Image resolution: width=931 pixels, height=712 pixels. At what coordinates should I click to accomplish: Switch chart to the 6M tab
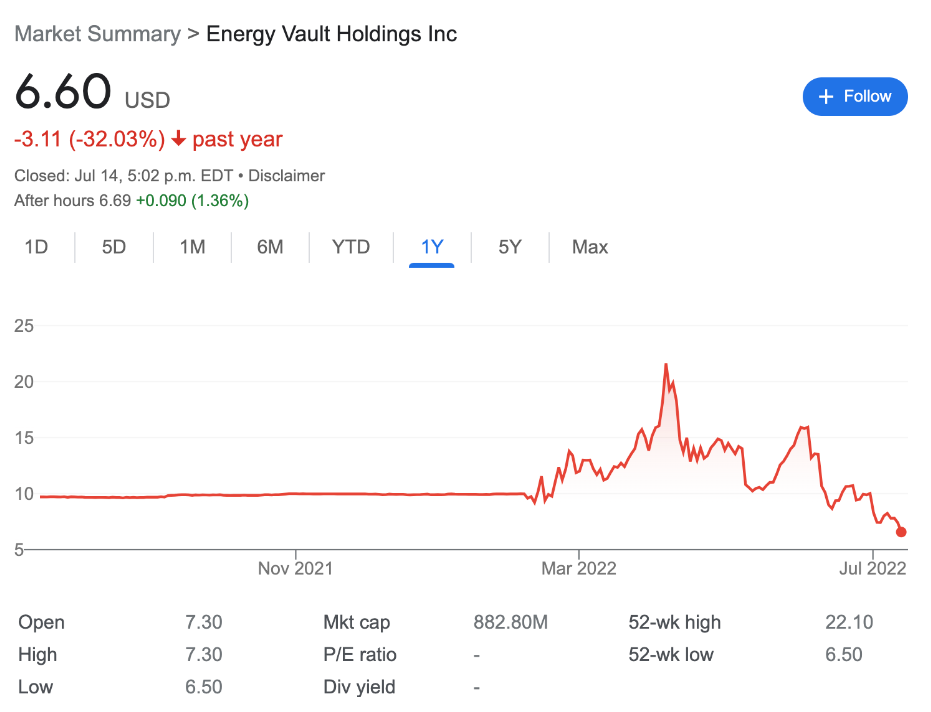point(270,247)
